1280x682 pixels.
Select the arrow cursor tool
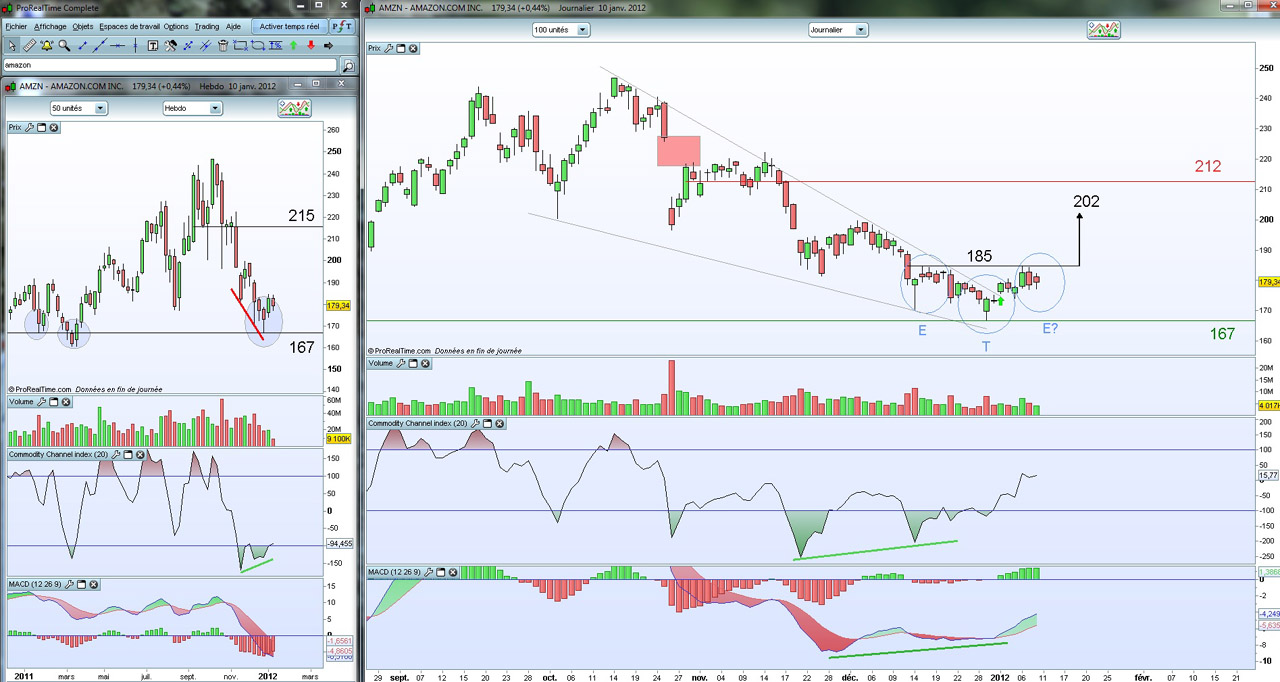[x=12, y=45]
